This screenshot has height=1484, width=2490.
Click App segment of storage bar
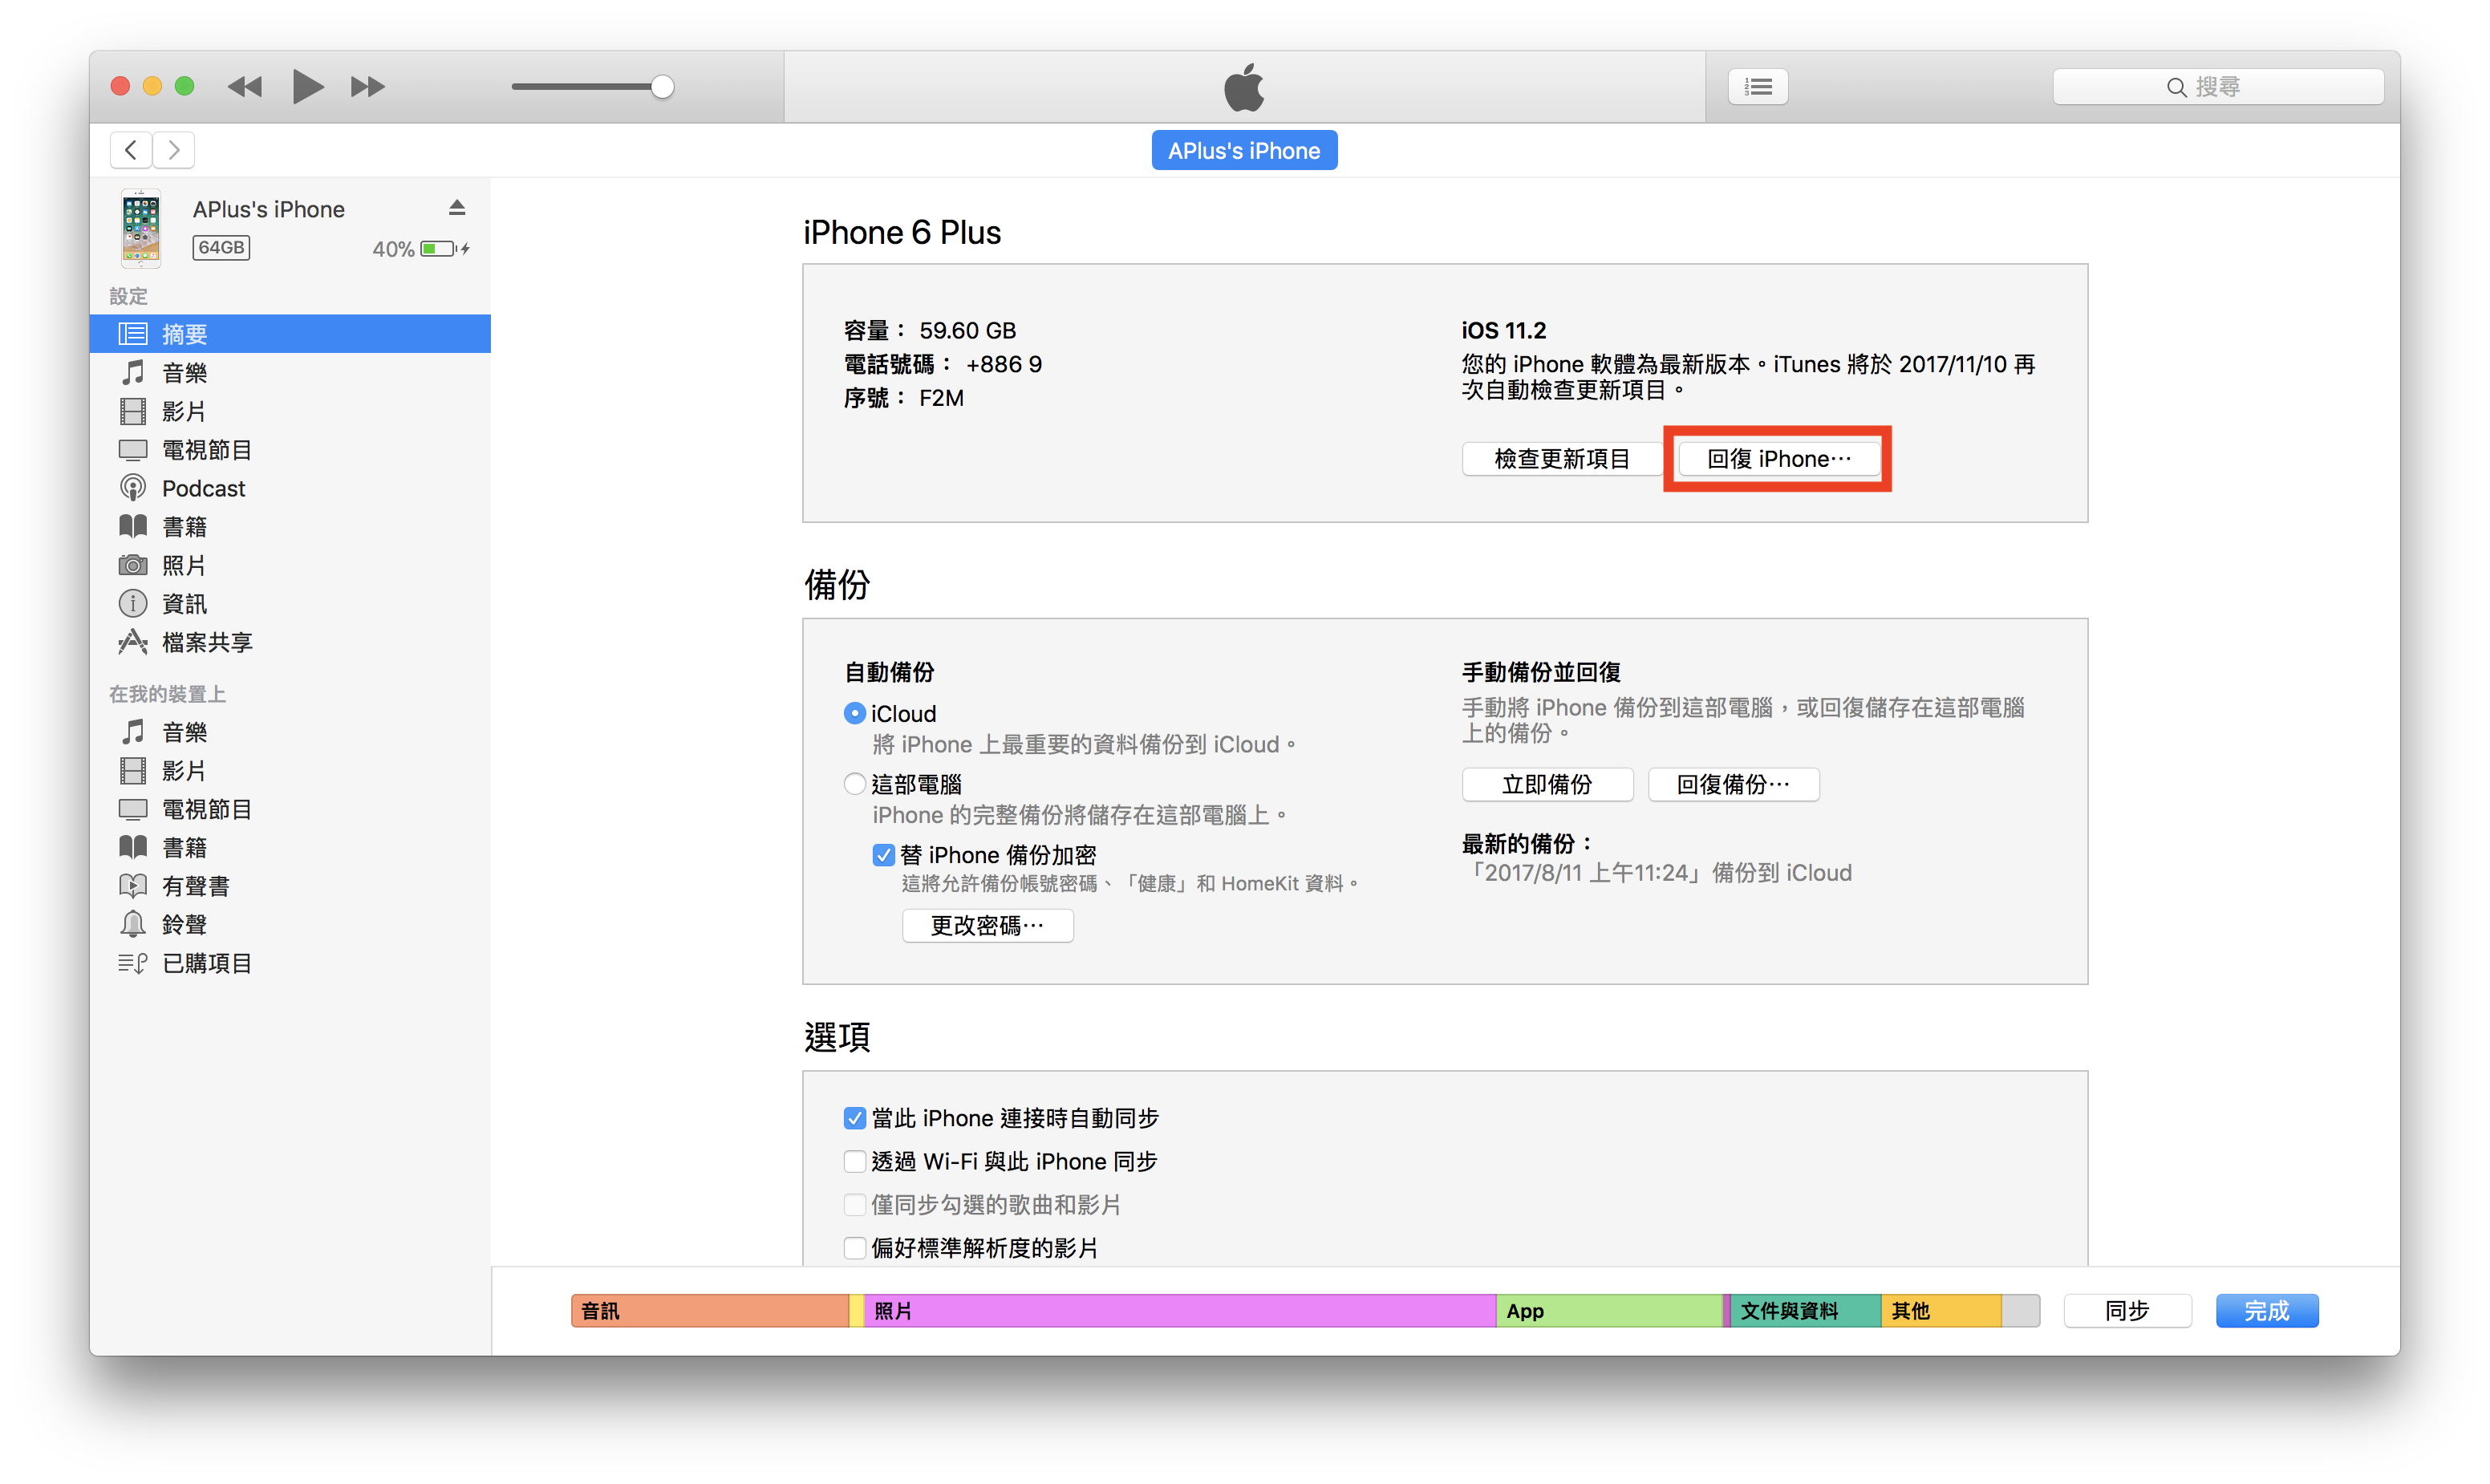(1608, 1311)
